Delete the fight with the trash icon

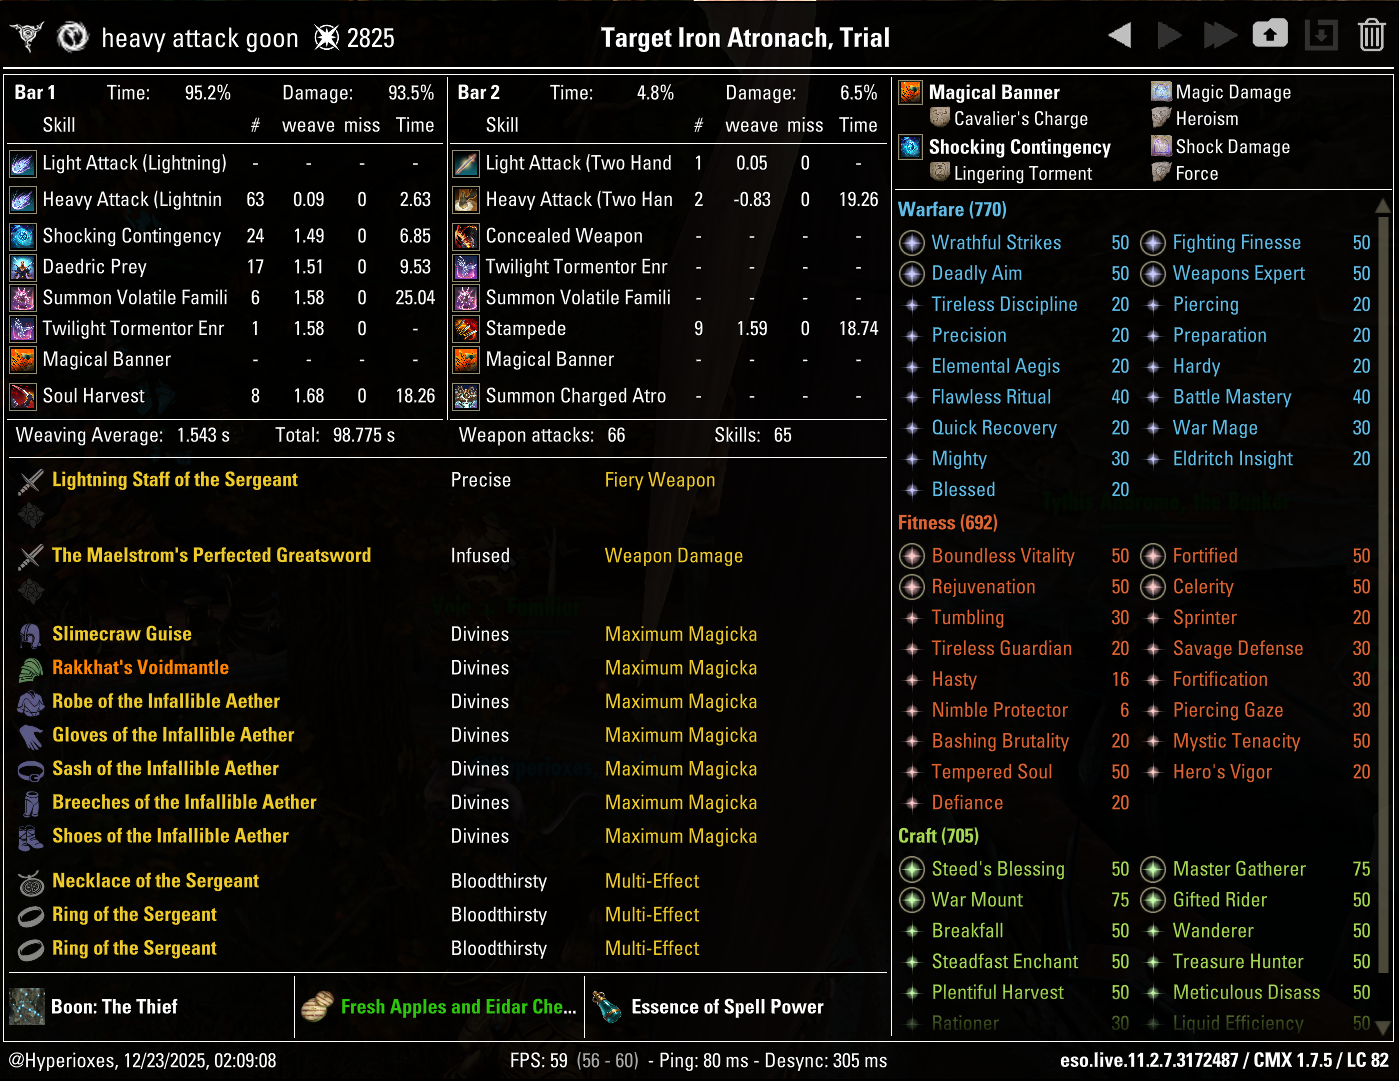1371,36
